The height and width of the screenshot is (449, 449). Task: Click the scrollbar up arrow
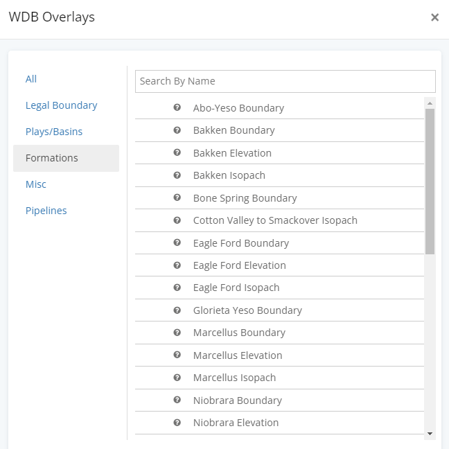pos(430,103)
